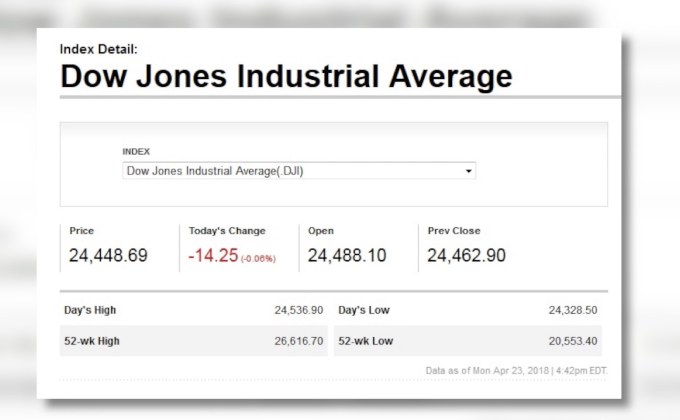Click the Today's Change label
680x420 pixels.
[x=227, y=231]
